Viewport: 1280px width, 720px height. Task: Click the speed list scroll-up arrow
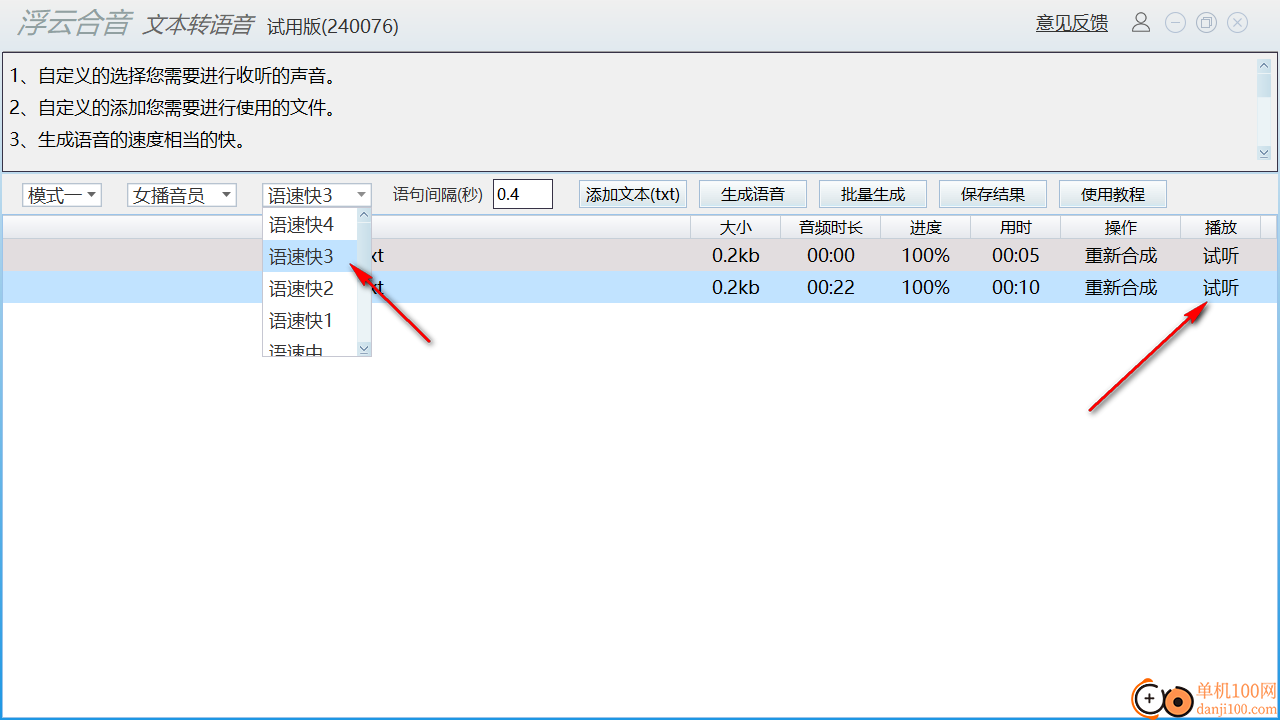pos(364,215)
